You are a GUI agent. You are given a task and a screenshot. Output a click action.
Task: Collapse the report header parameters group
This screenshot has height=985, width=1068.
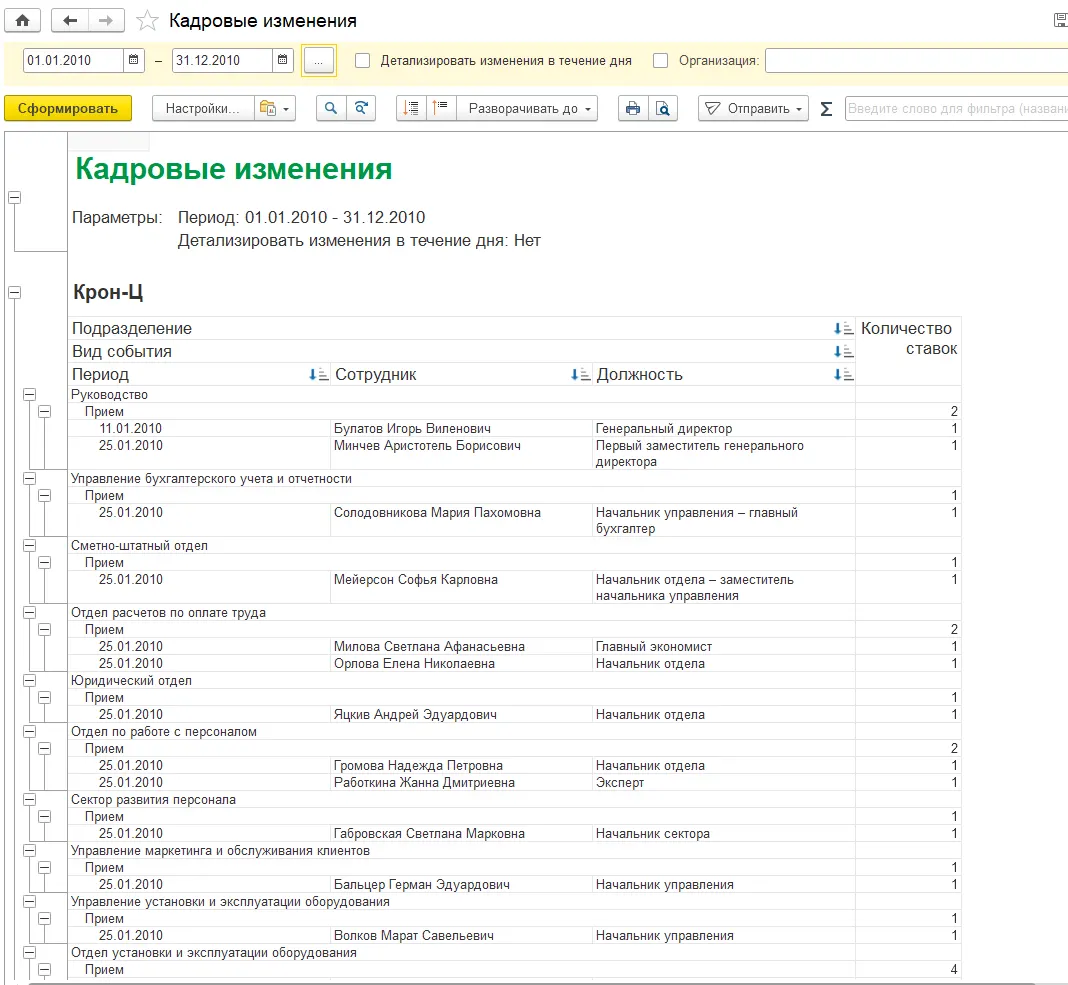click(x=14, y=198)
